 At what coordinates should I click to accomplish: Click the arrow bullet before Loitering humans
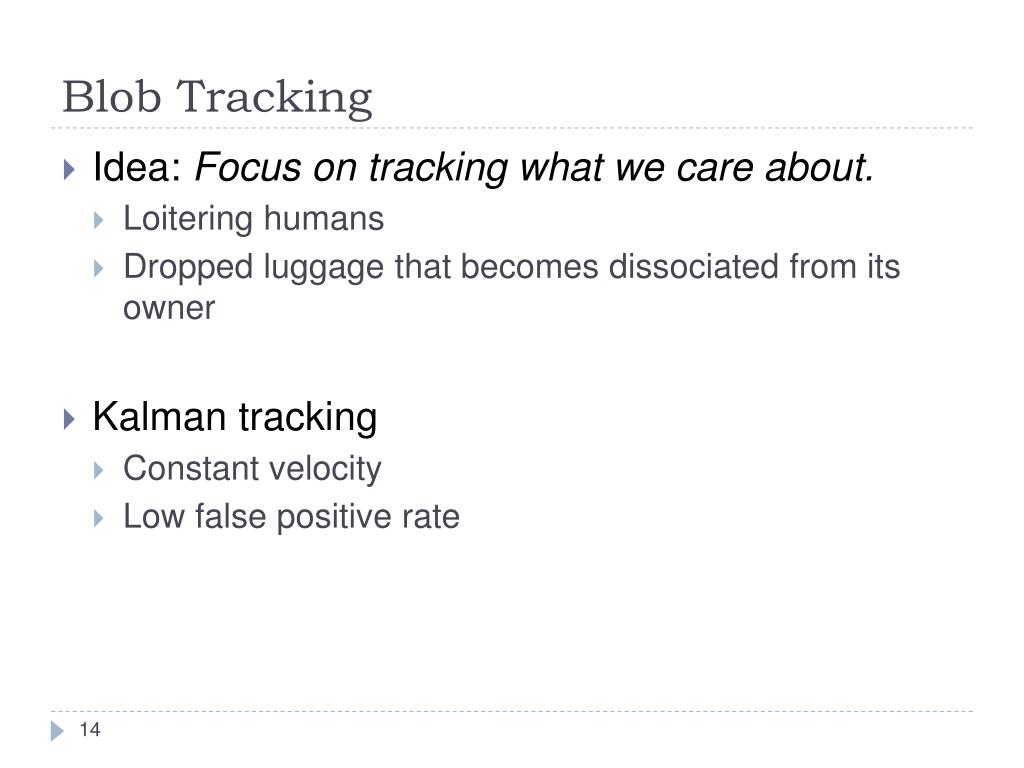pyautogui.click(x=99, y=220)
